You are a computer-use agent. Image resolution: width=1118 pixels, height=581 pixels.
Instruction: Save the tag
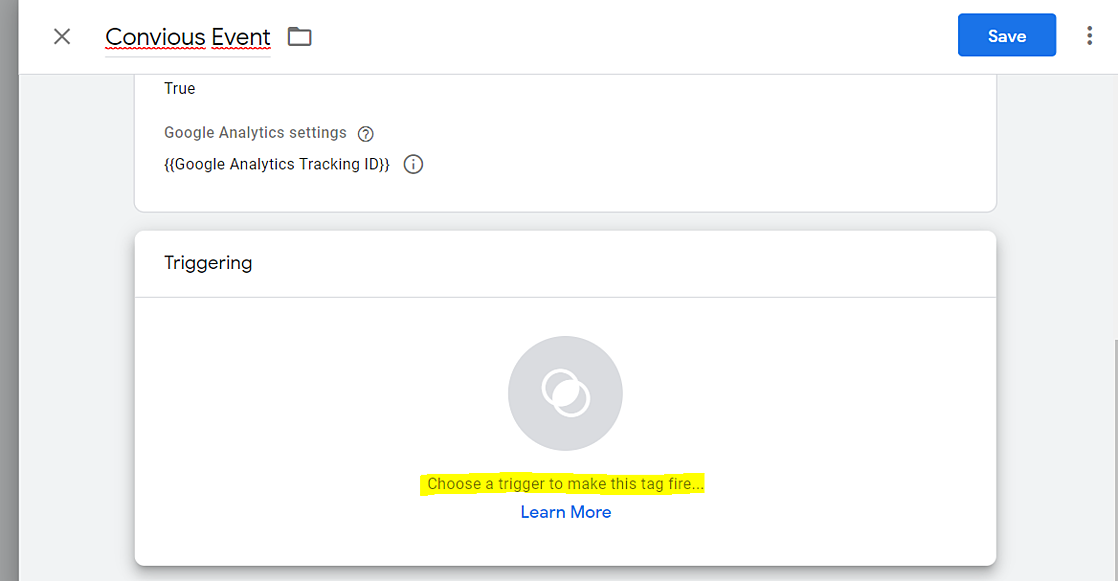click(1006, 35)
